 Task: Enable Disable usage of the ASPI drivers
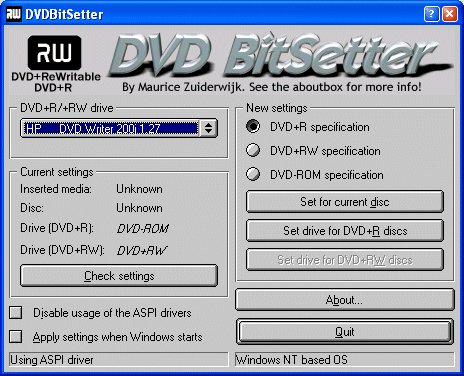(x=16, y=313)
